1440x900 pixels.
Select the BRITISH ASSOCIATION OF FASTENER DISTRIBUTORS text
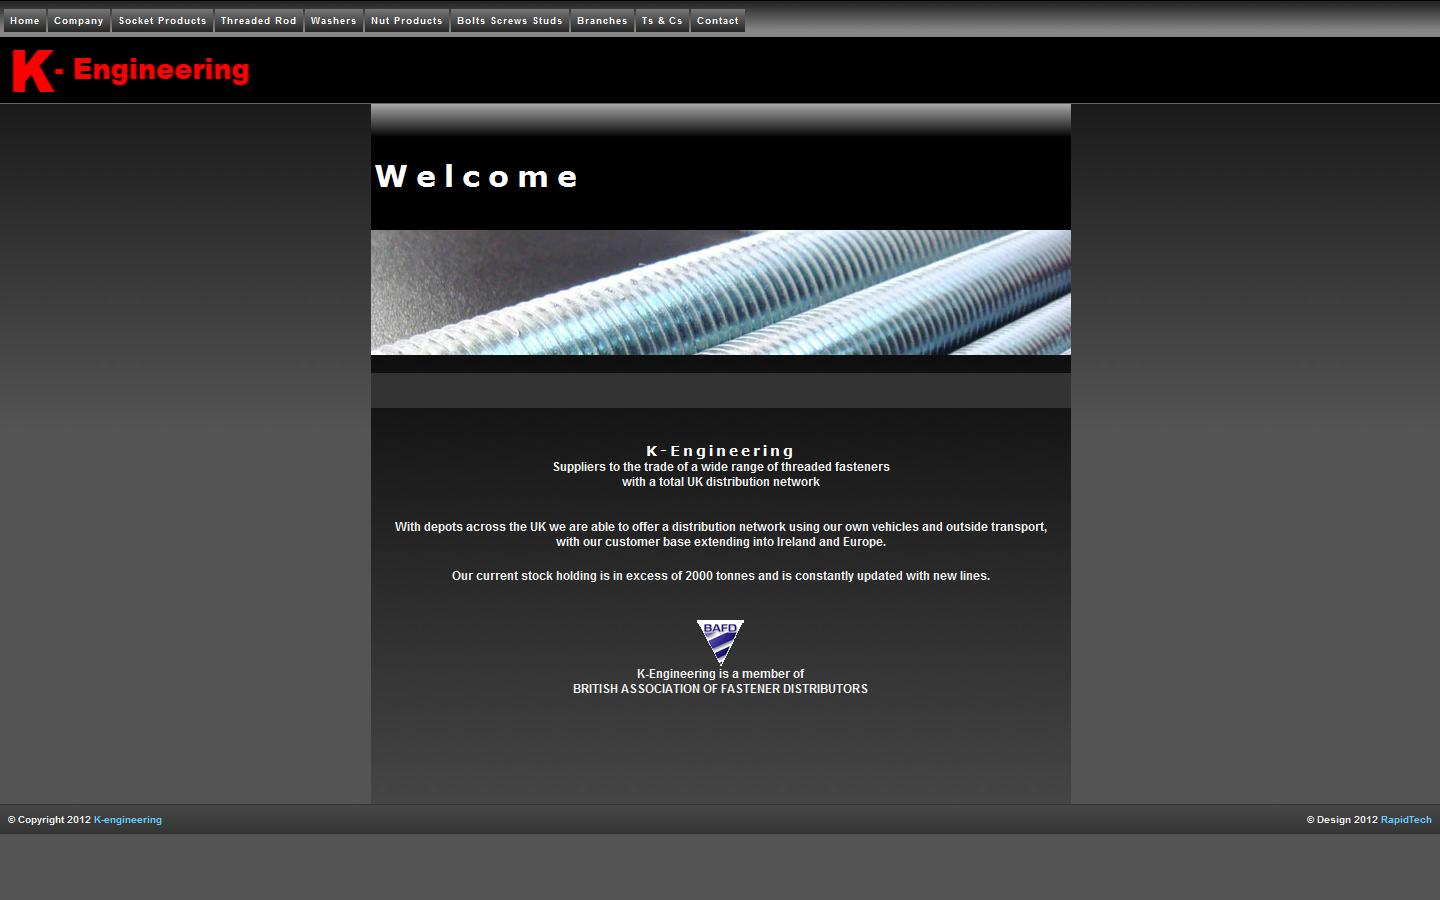720,688
